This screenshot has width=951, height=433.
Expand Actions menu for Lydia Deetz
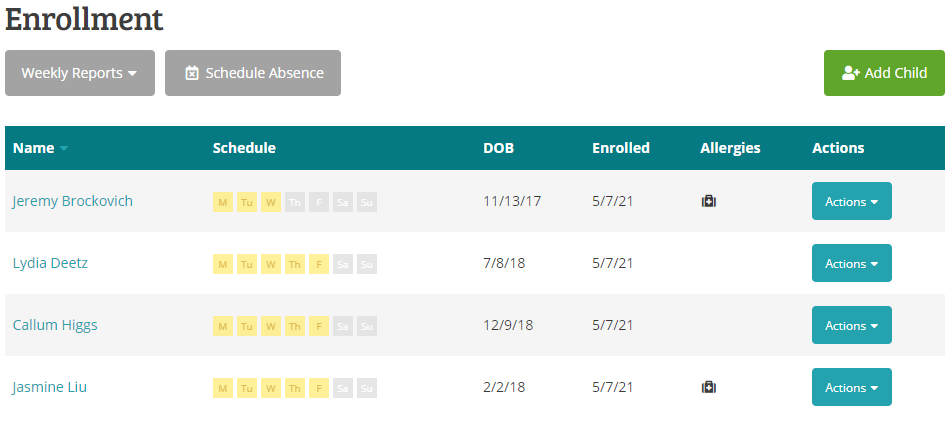pos(851,263)
